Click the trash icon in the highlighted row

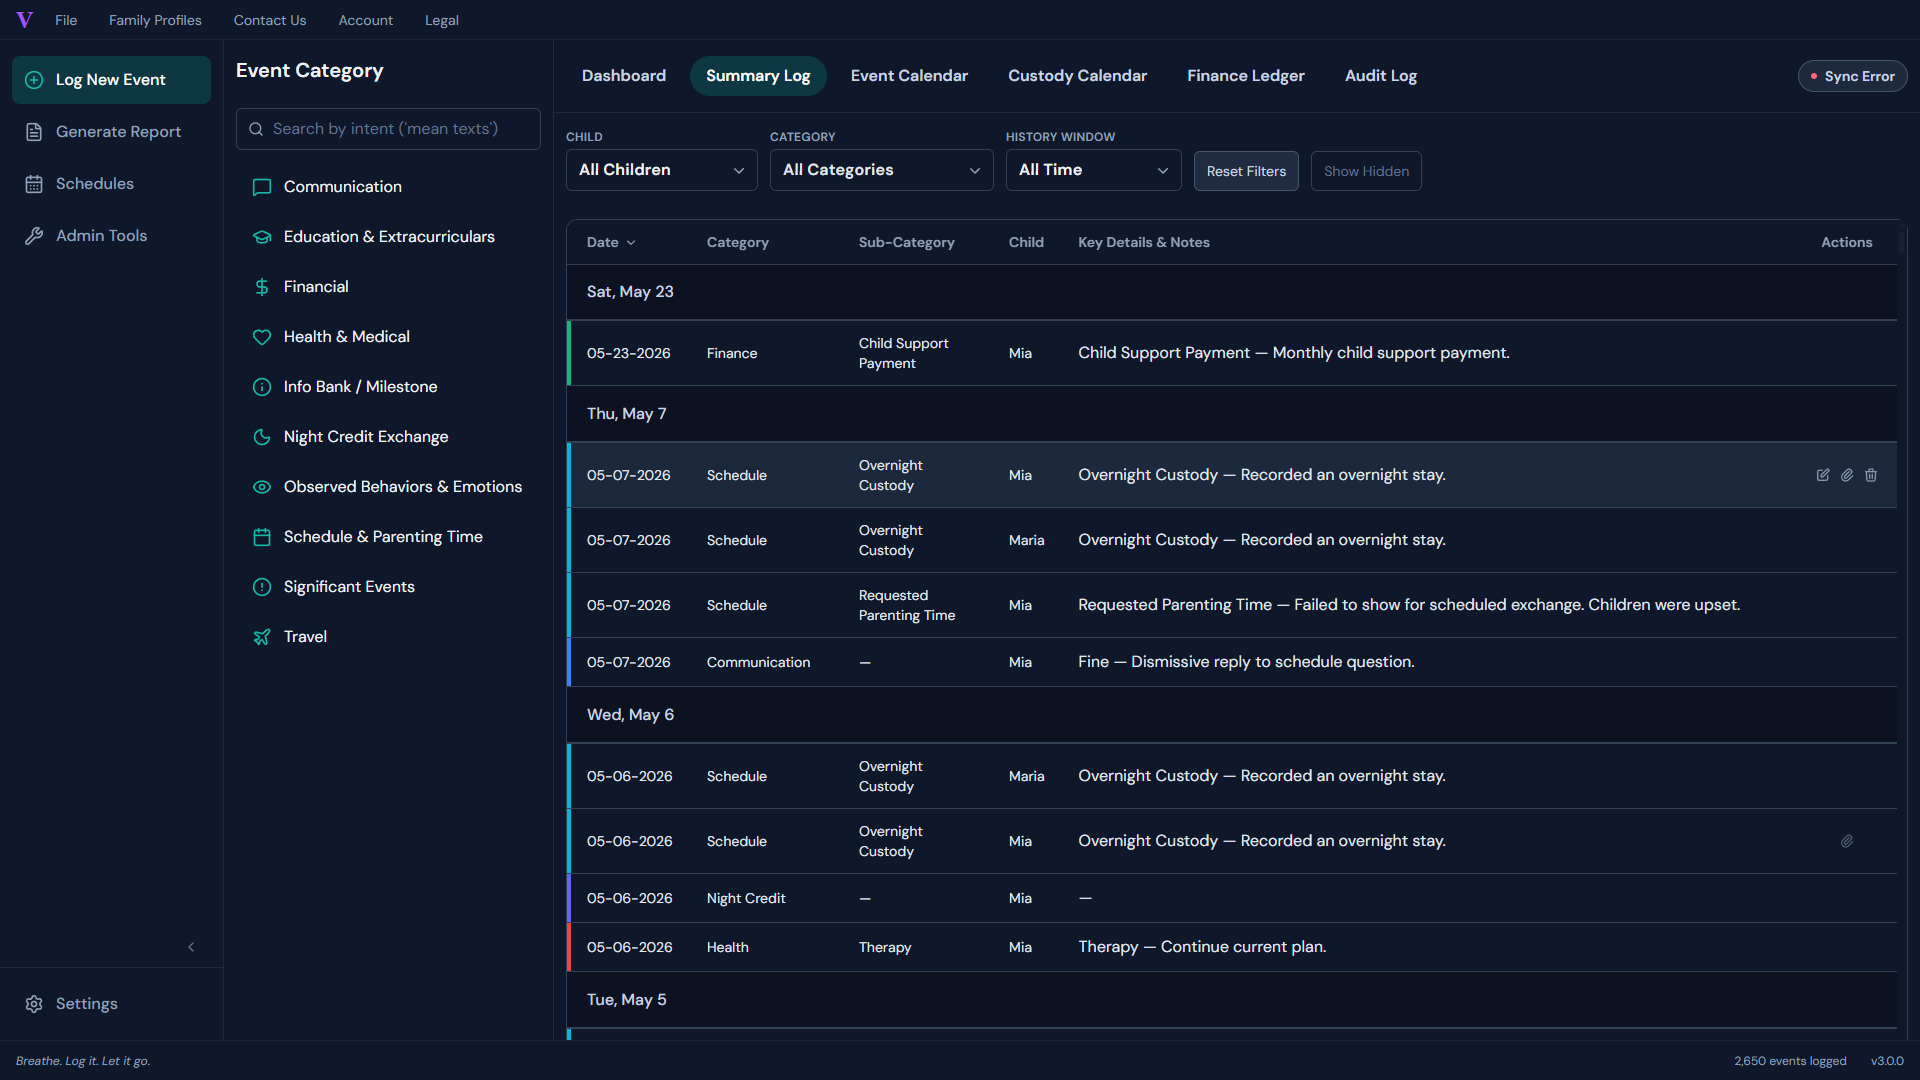(x=1871, y=475)
